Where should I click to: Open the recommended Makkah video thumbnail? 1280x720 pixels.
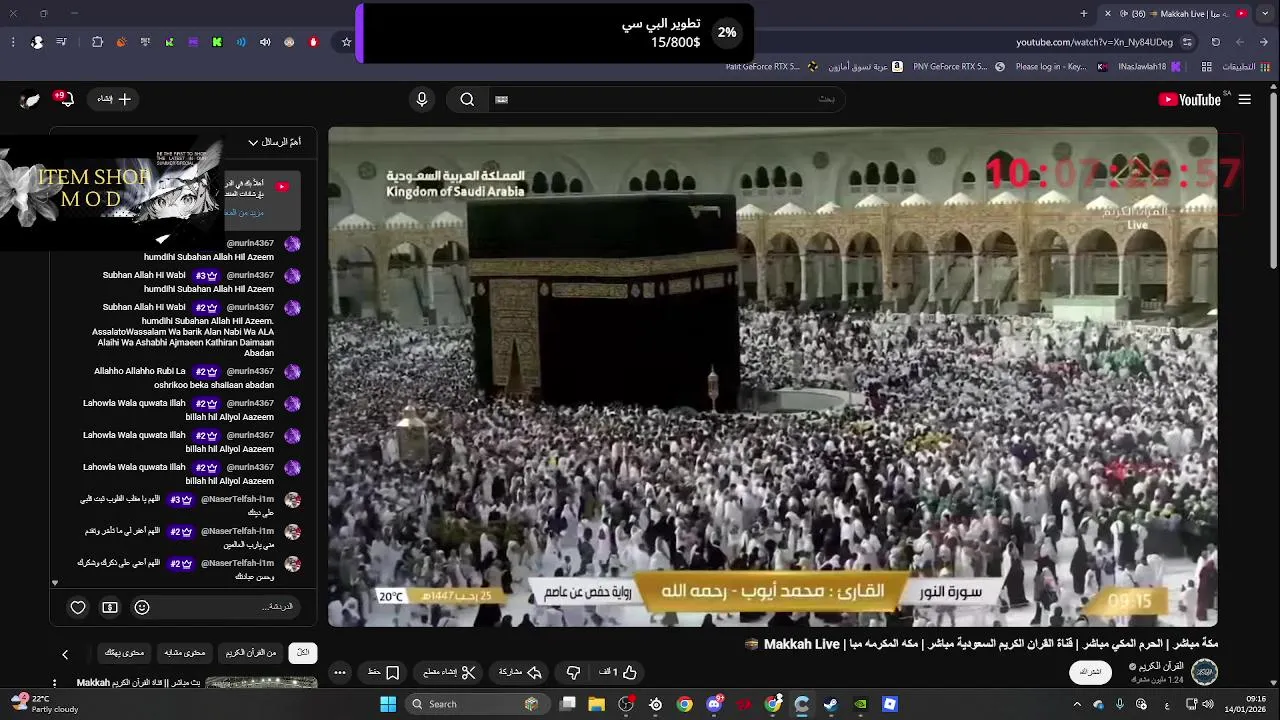(x=261, y=683)
